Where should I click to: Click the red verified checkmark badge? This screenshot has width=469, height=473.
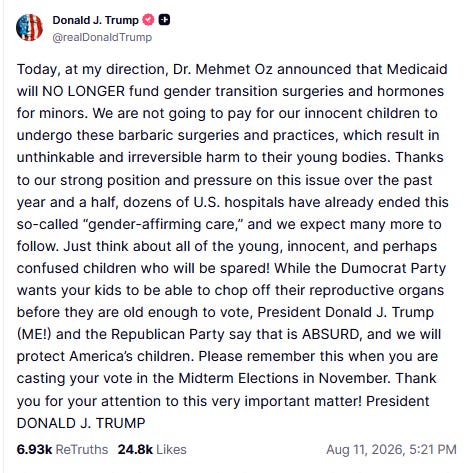click(148, 20)
